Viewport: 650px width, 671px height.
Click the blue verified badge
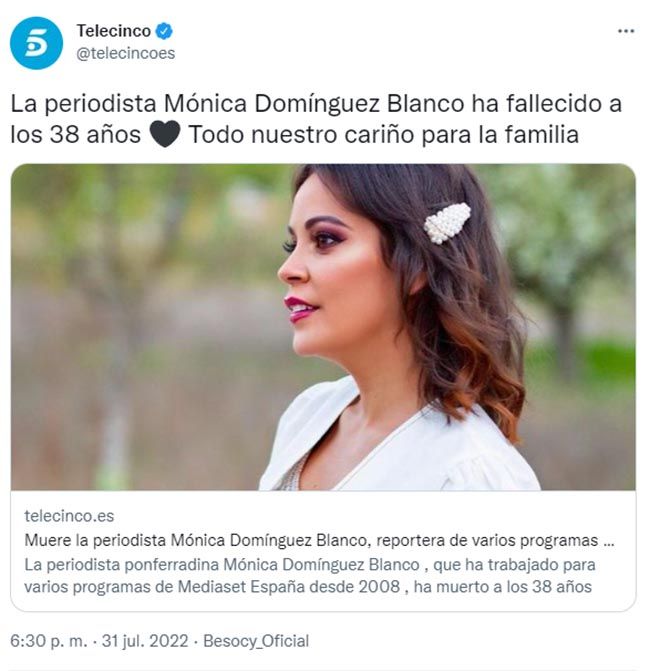[164, 31]
